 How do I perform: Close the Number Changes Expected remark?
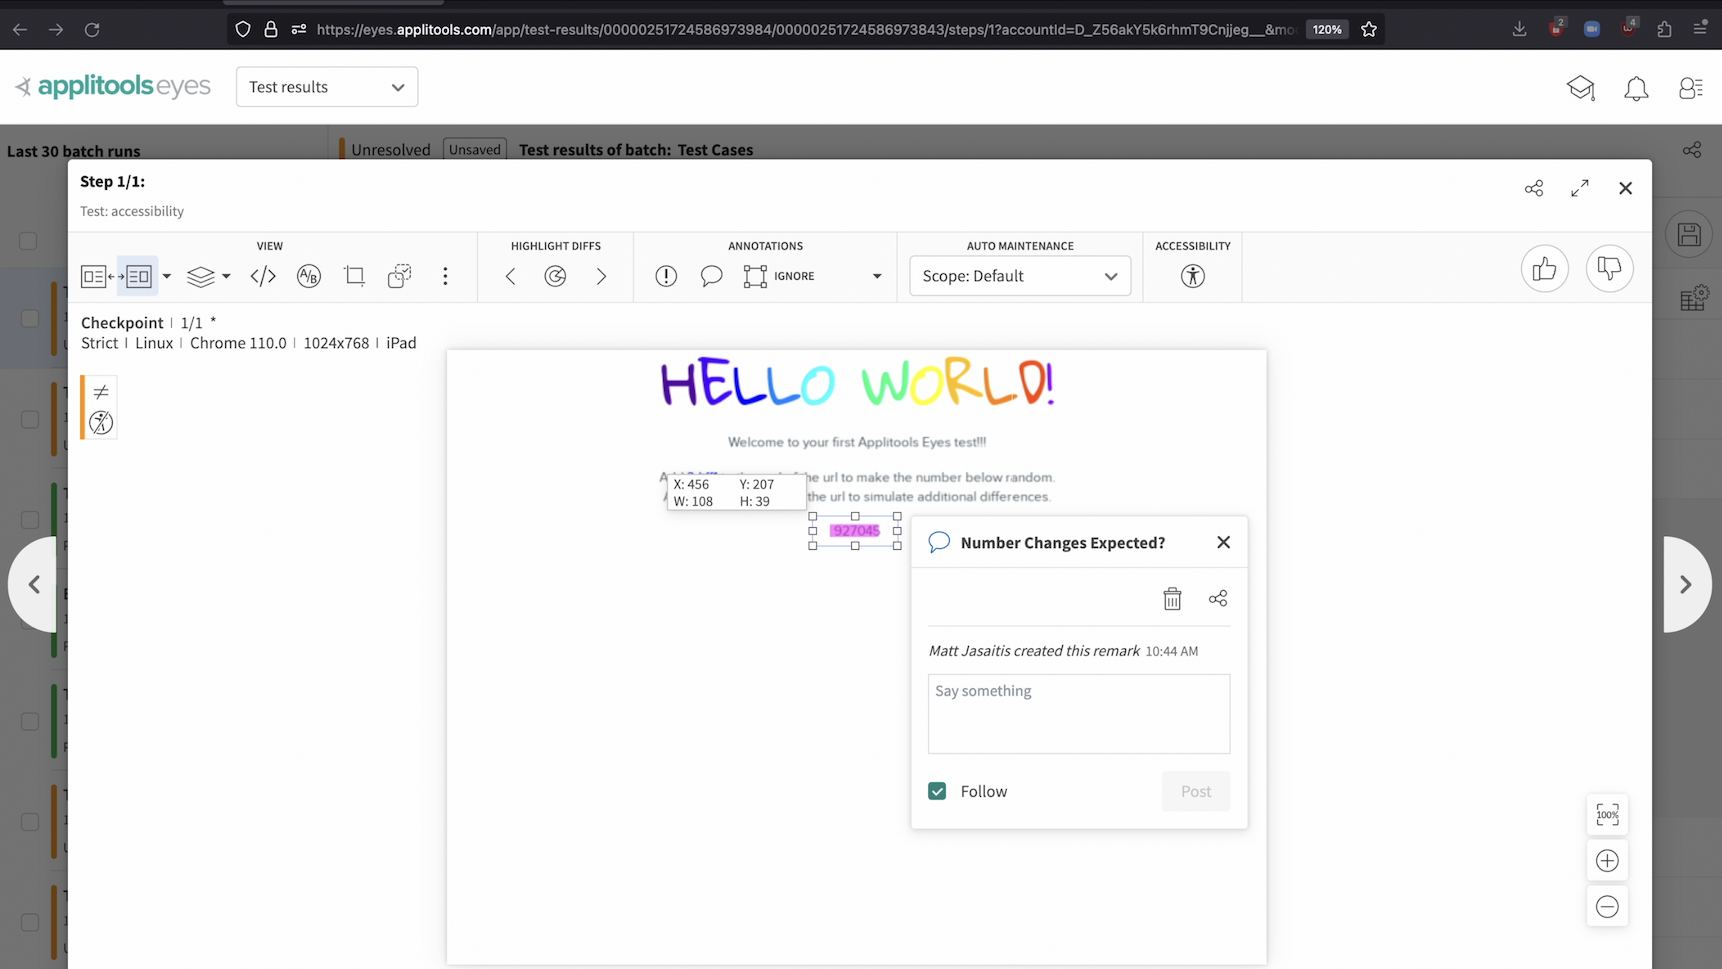(x=1224, y=542)
